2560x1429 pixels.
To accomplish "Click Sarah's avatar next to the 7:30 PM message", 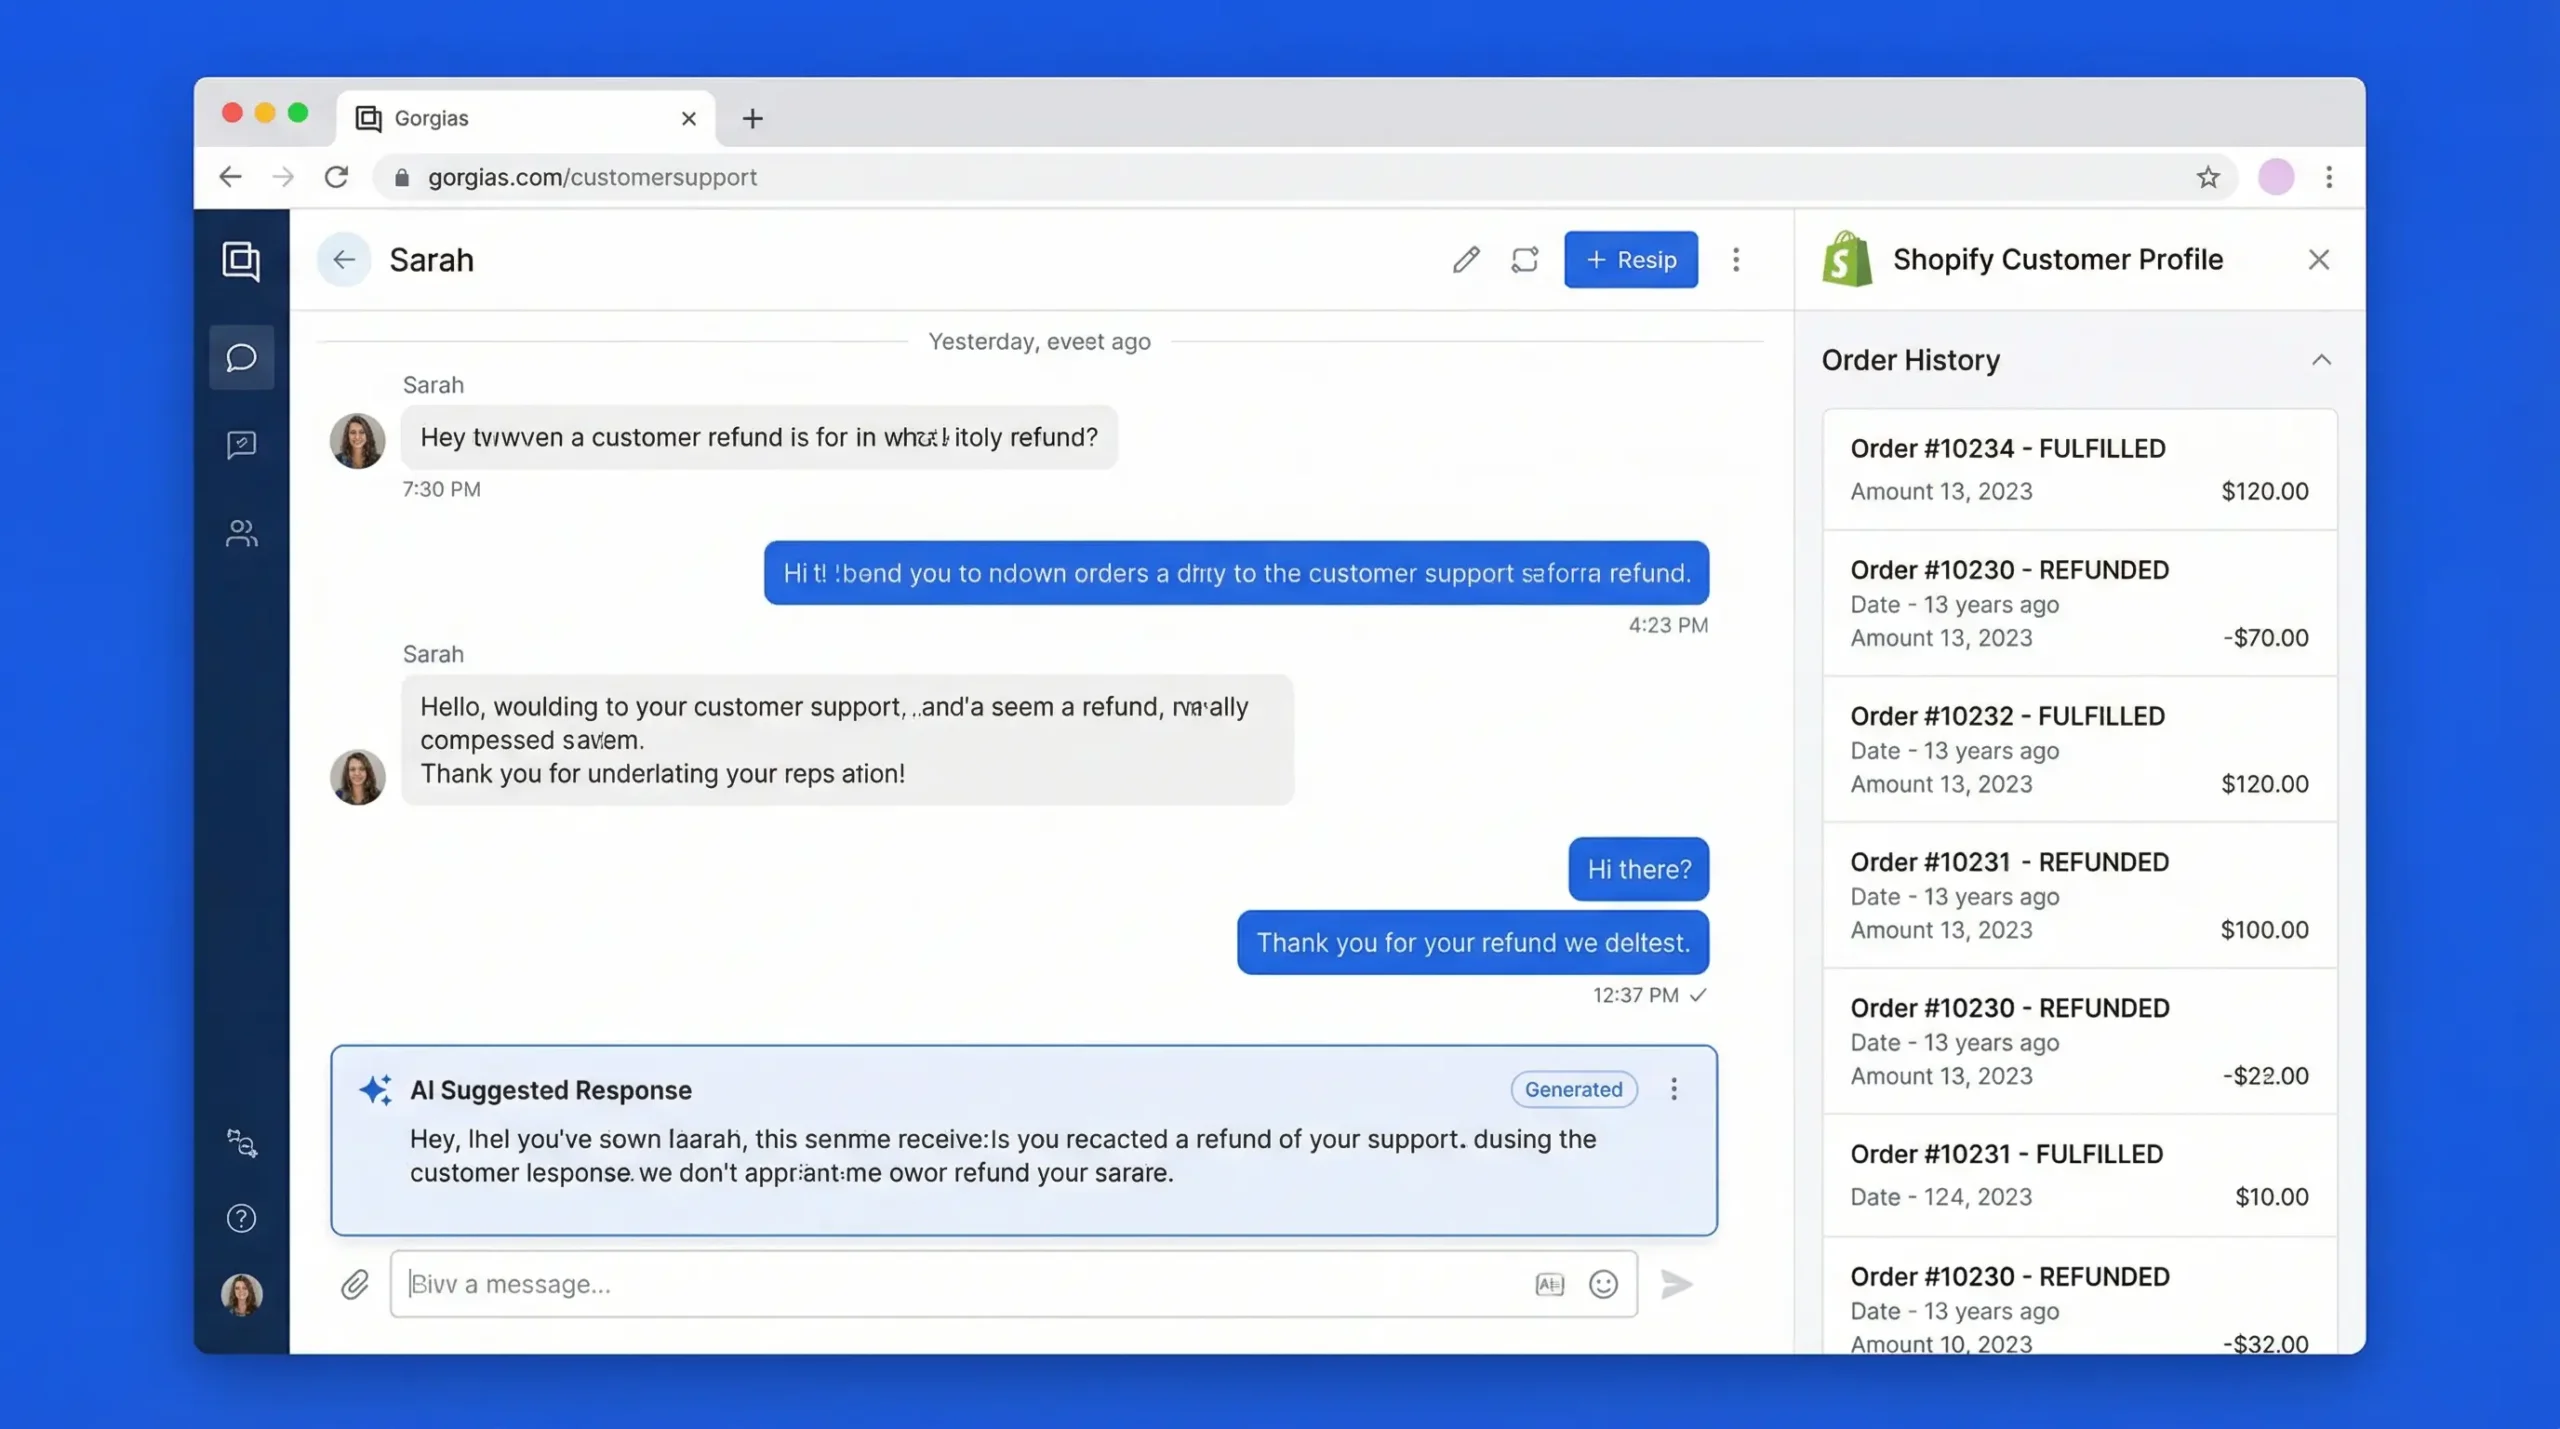I will pos(357,440).
